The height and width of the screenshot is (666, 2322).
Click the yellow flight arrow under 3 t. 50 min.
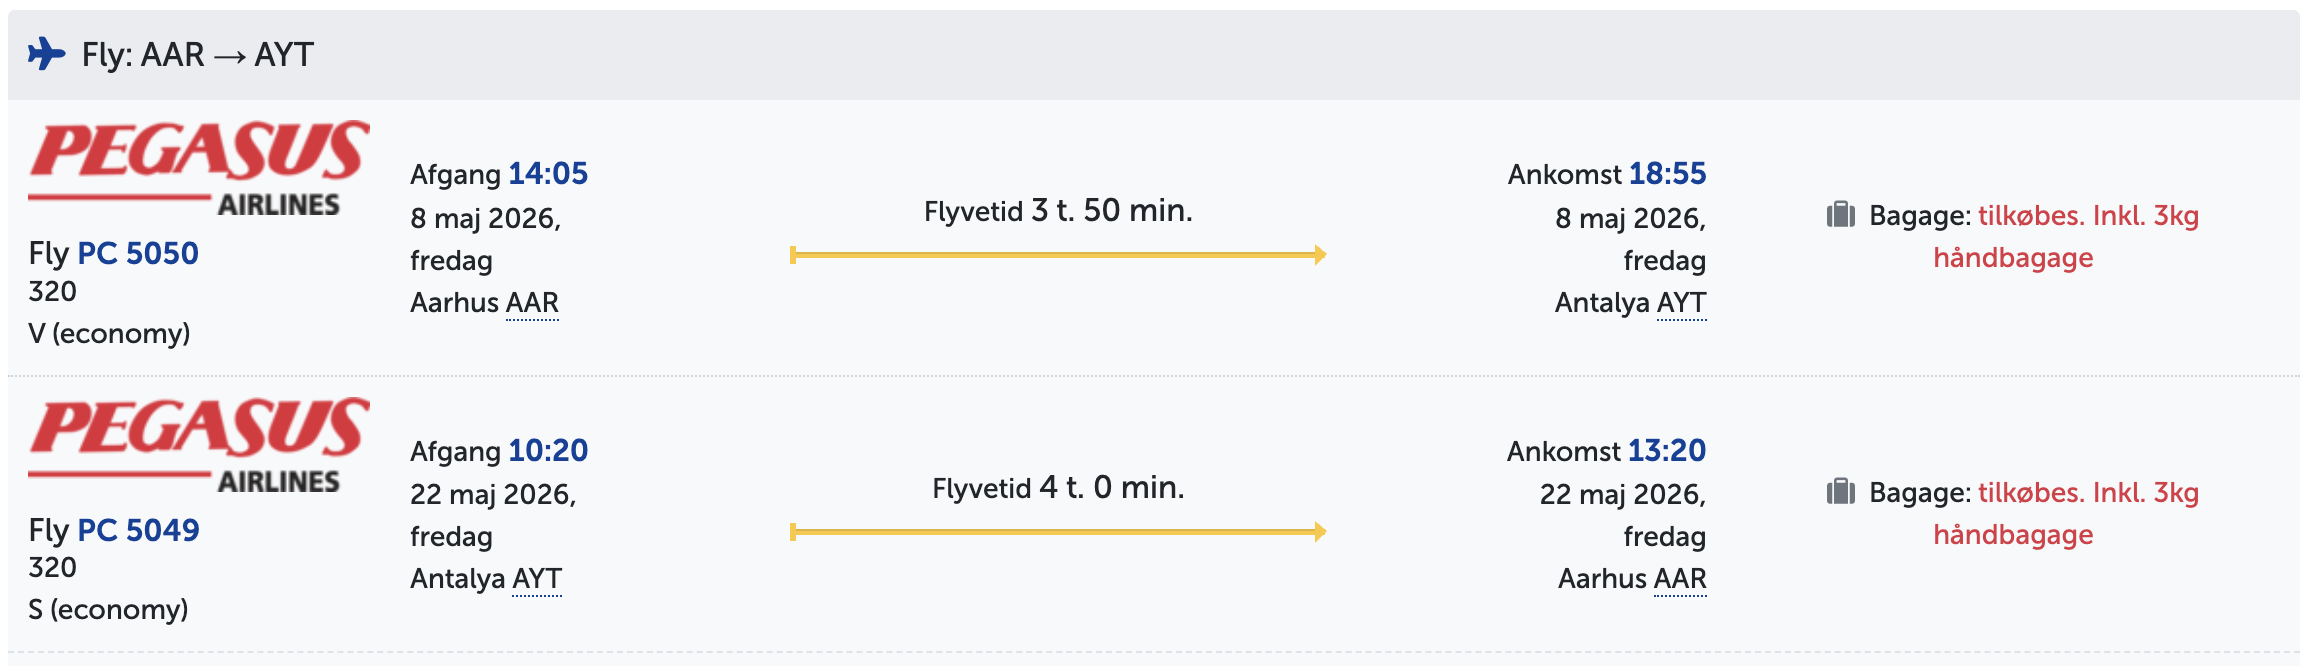(1058, 255)
